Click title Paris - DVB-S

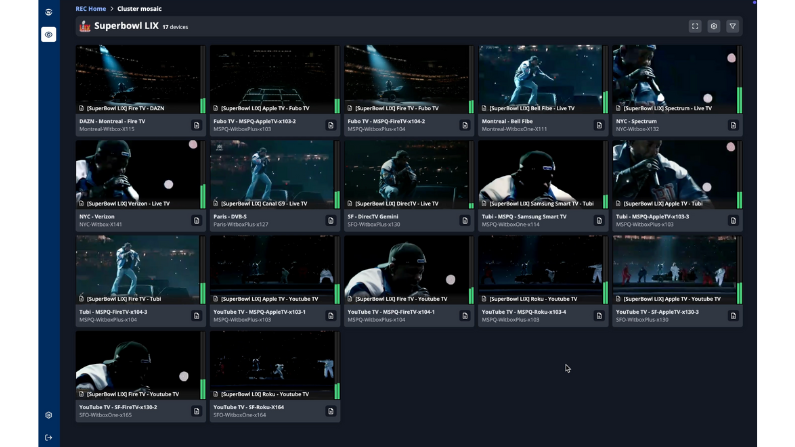[x=230, y=216]
